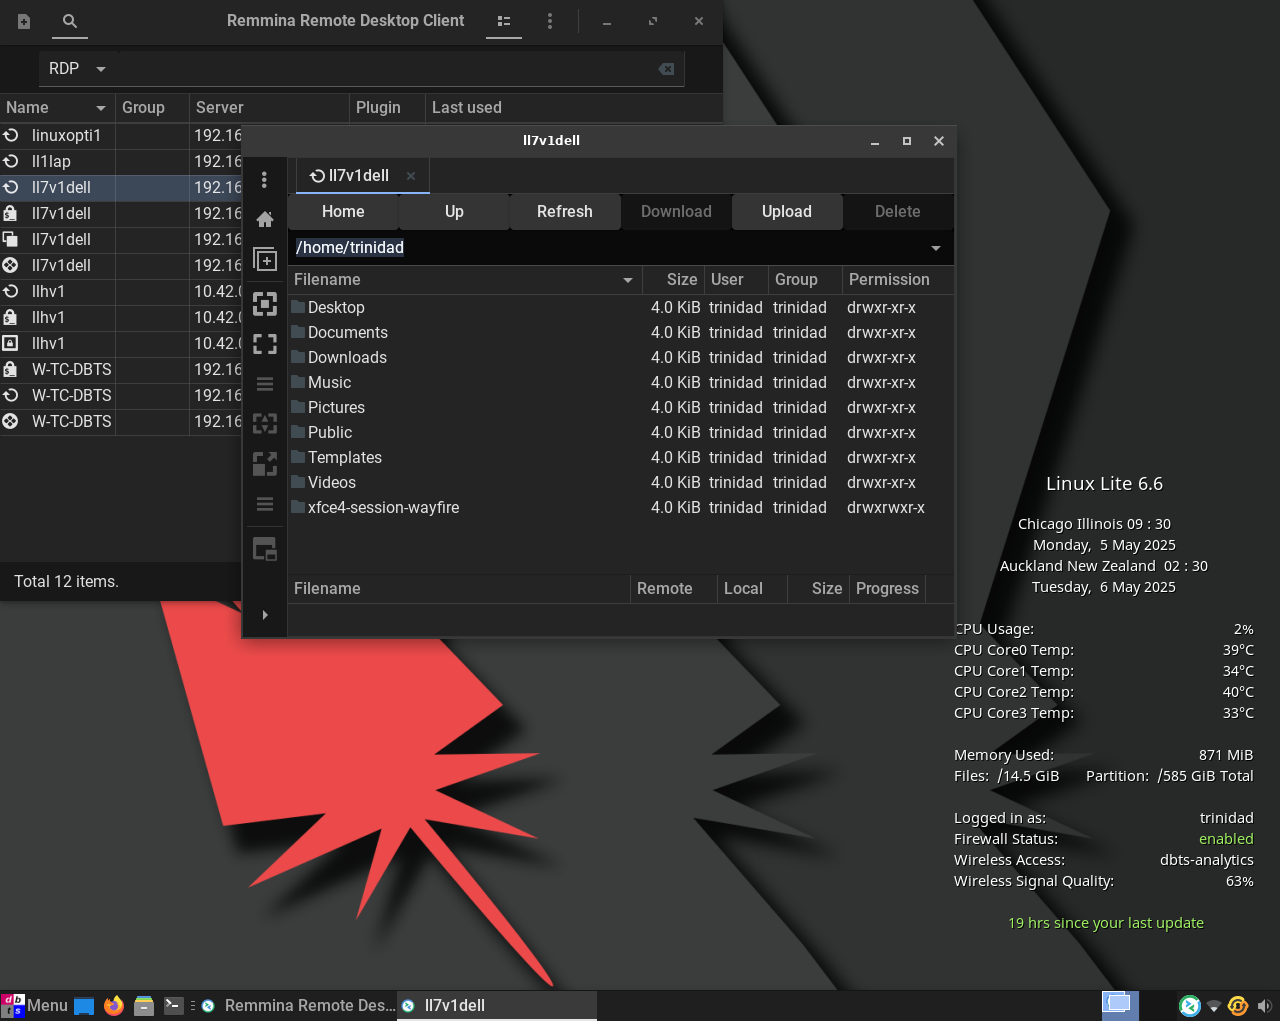Click the Upload button
Screen dimensions: 1280x1021
tap(787, 212)
